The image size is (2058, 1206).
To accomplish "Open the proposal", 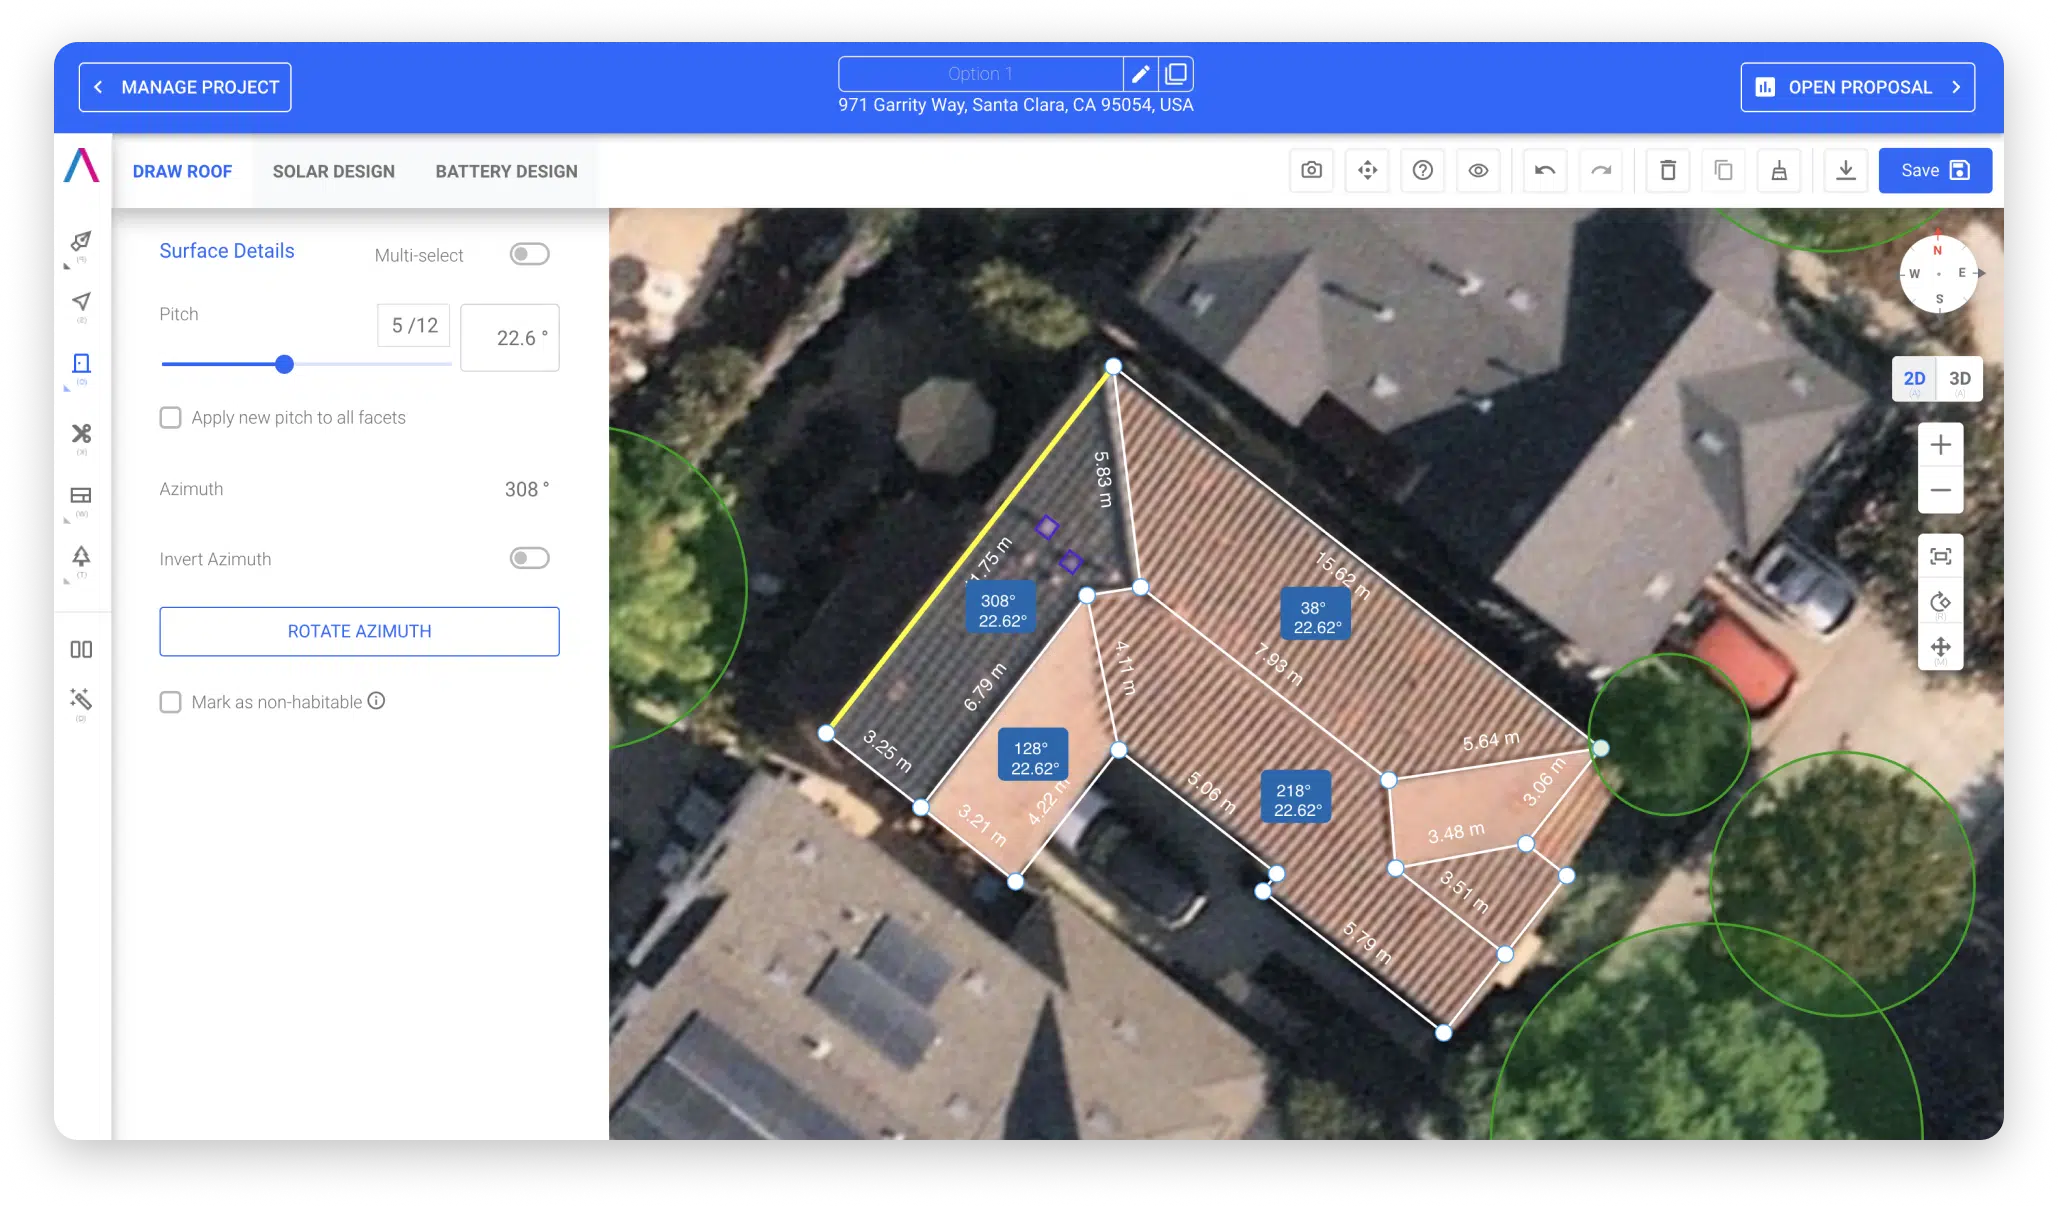I will coord(1857,87).
